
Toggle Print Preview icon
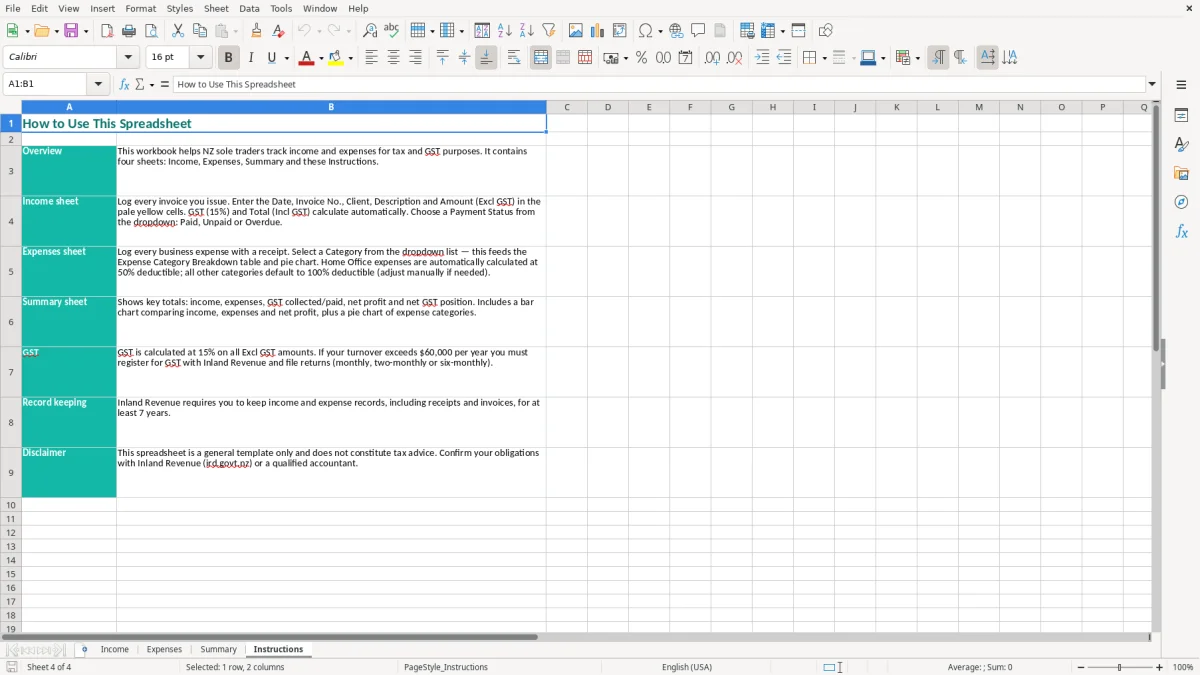(150, 31)
